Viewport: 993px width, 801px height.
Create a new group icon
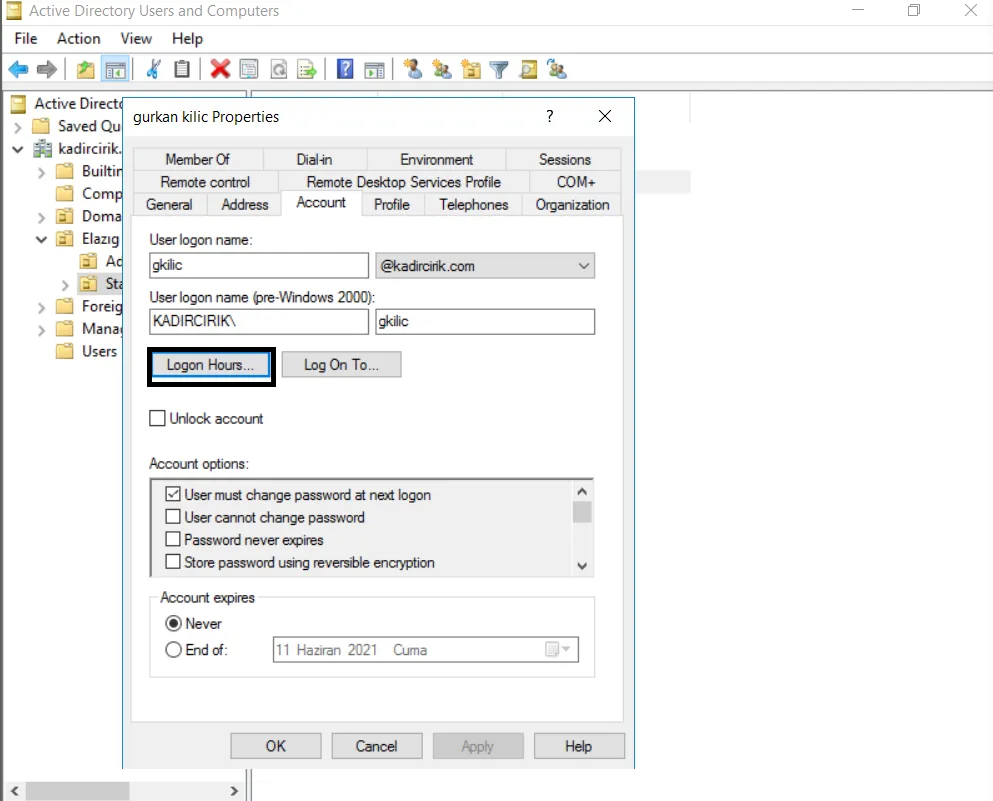[x=441, y=69]
